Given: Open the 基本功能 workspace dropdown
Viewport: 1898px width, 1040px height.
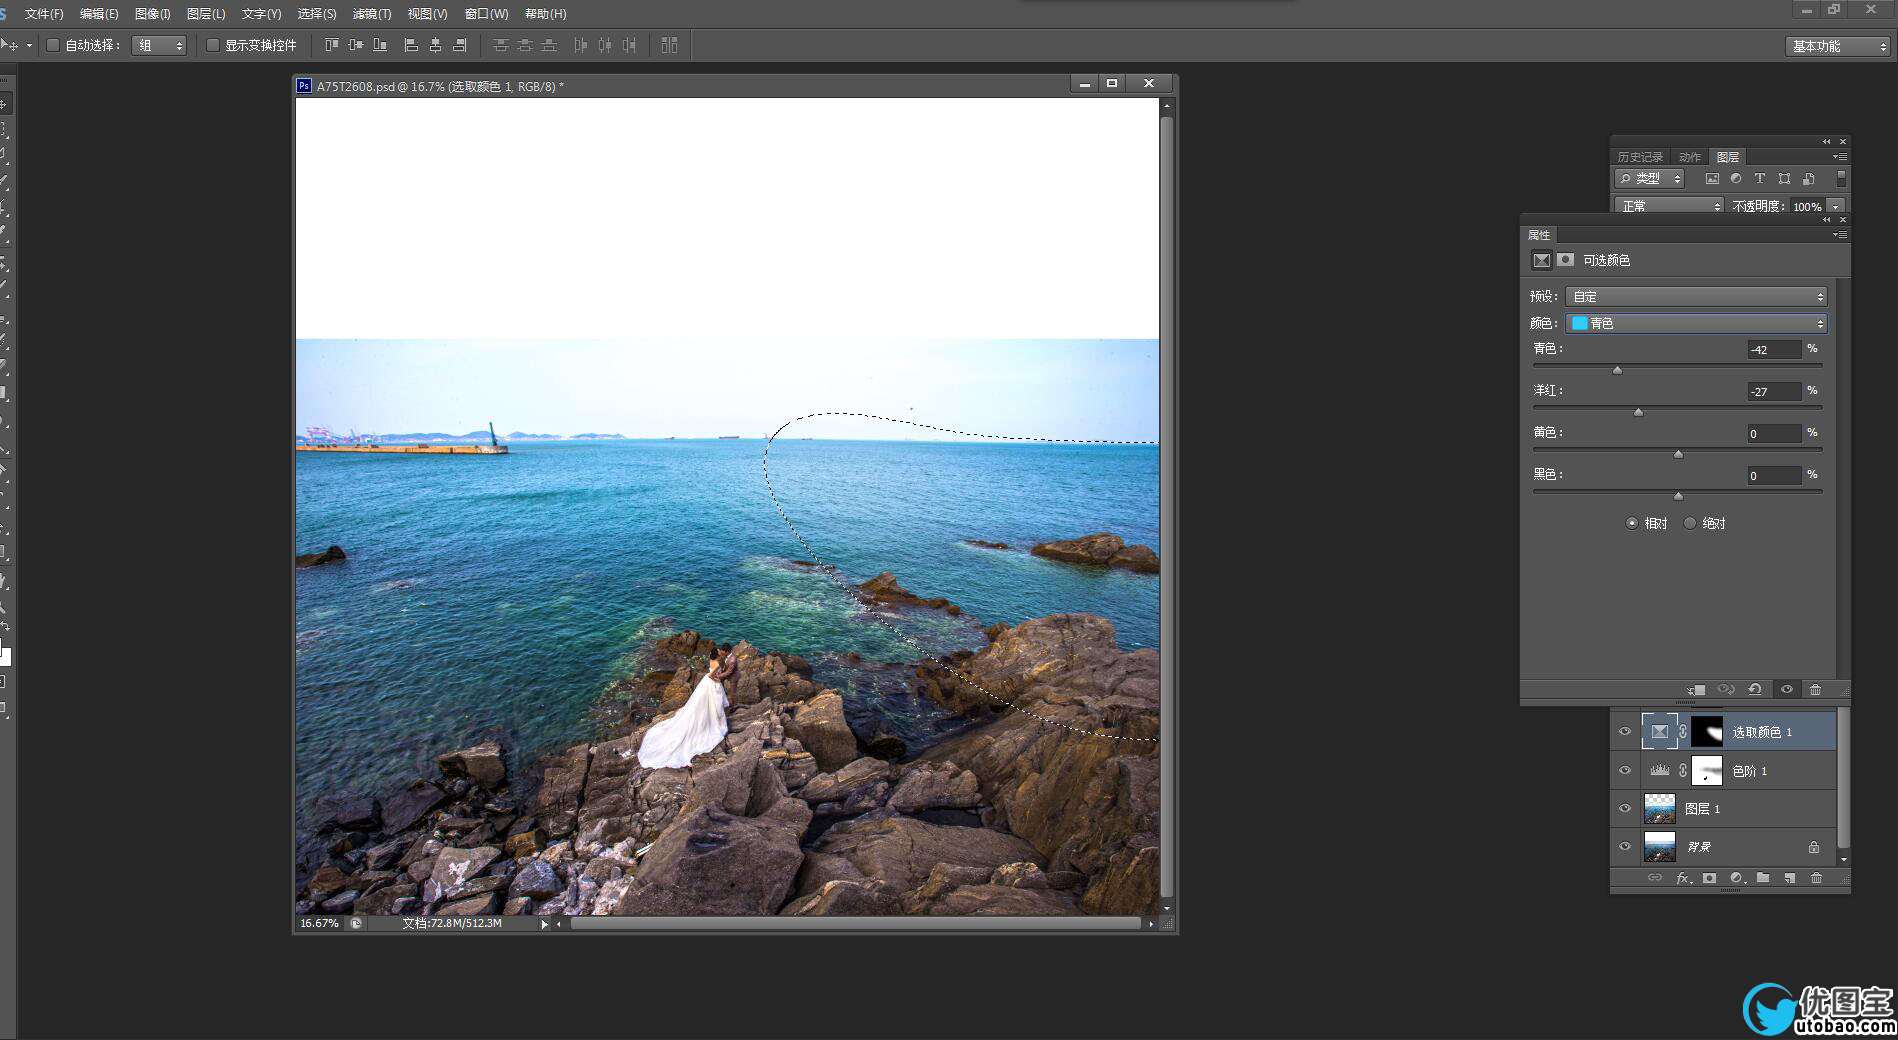Looking at the screenshot, I should (x=1837, y=46).
